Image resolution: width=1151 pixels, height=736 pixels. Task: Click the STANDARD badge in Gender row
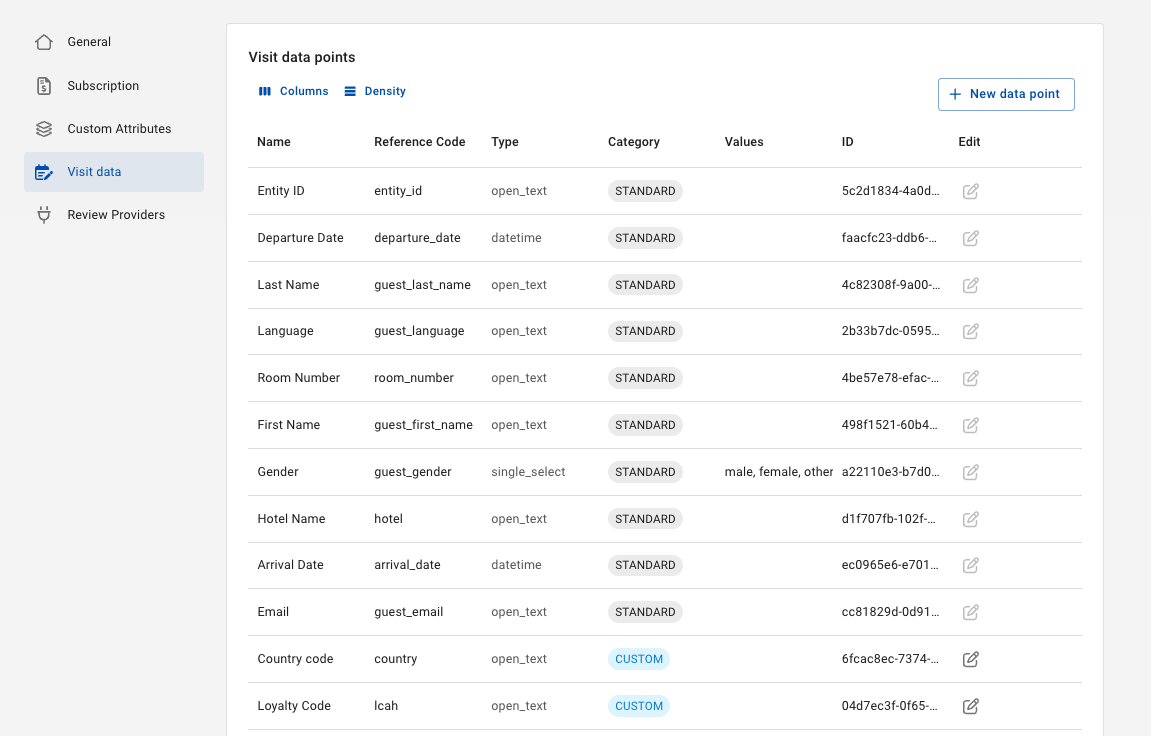click(645, 472)
